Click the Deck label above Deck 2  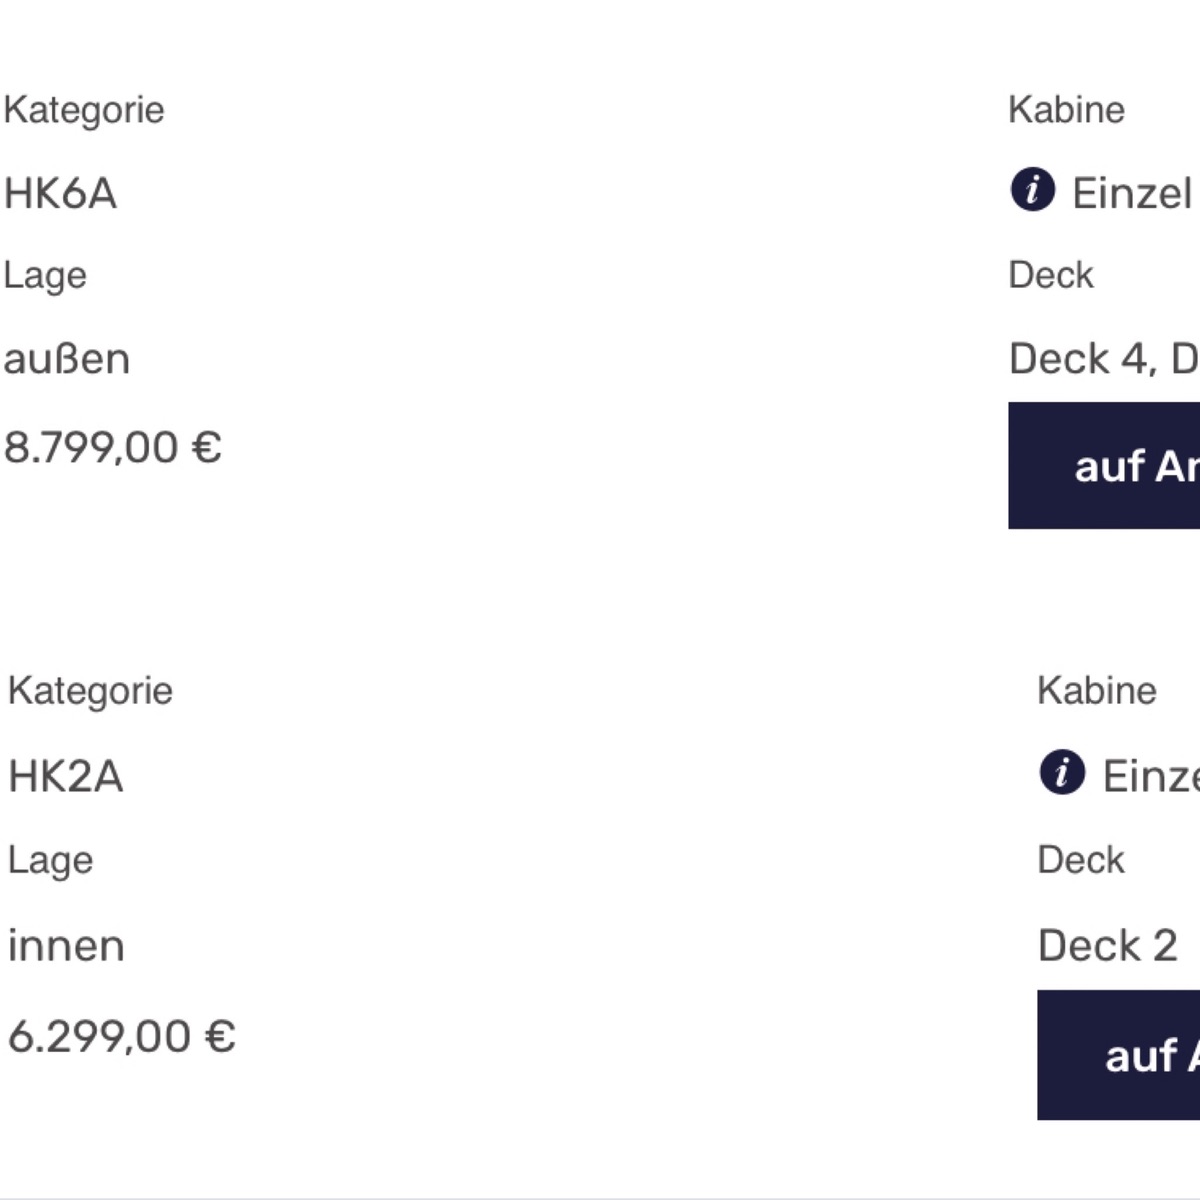pos(1080,860)
